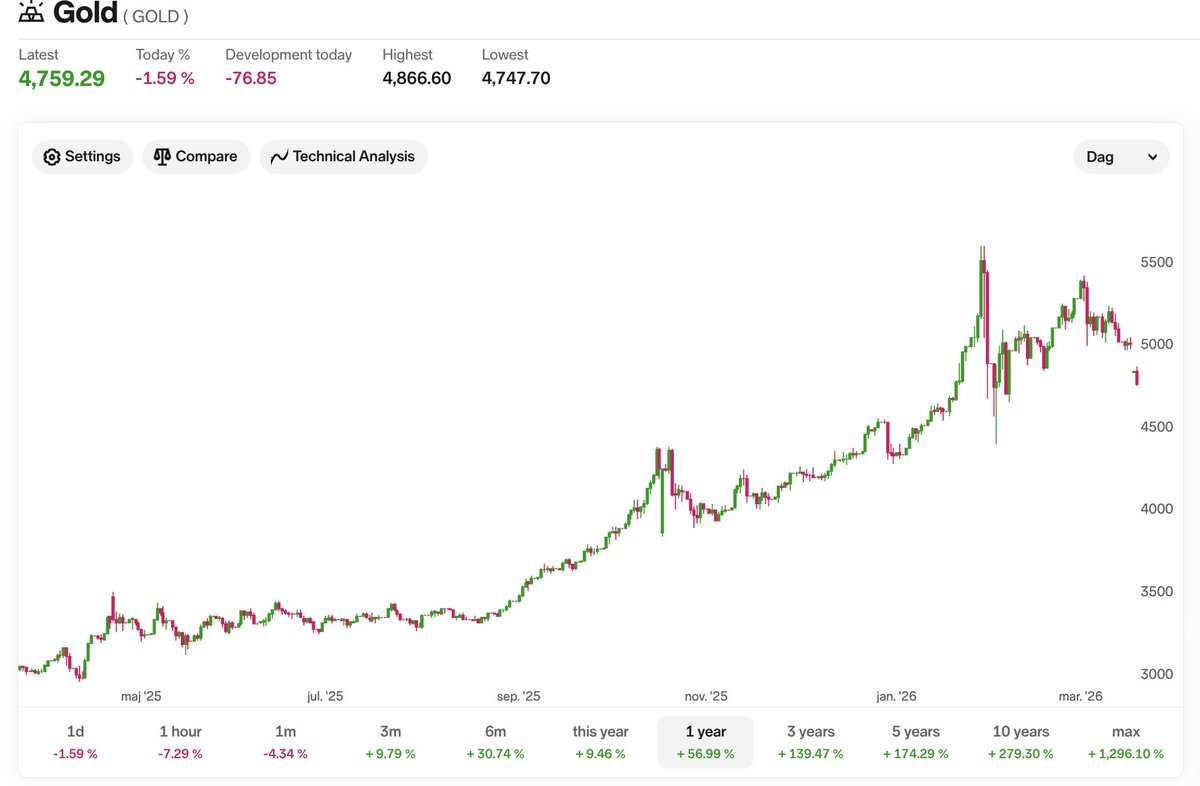The height and width of the screenshot is (786, 1200).
Task: Open Technical Analysis
Action: [x=343, y=157]
